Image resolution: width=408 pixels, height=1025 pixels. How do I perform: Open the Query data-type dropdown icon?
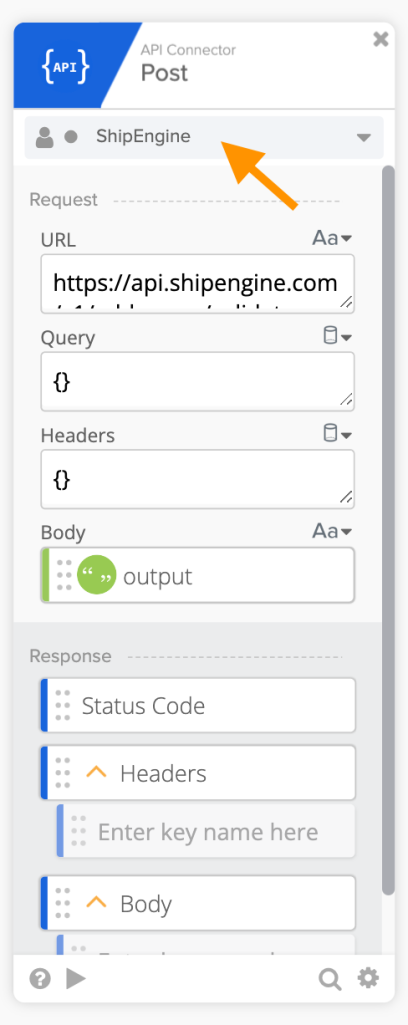click(x=338, y=337)
